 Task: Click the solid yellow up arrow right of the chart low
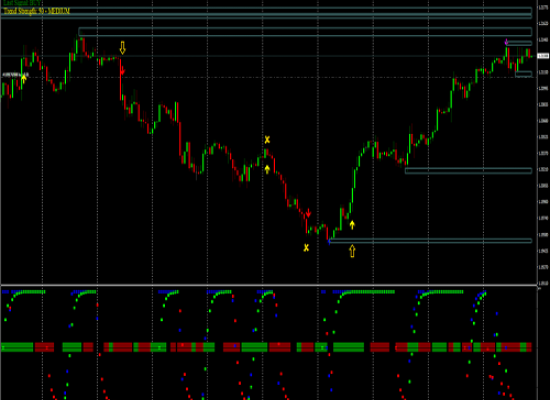[352, 225]
